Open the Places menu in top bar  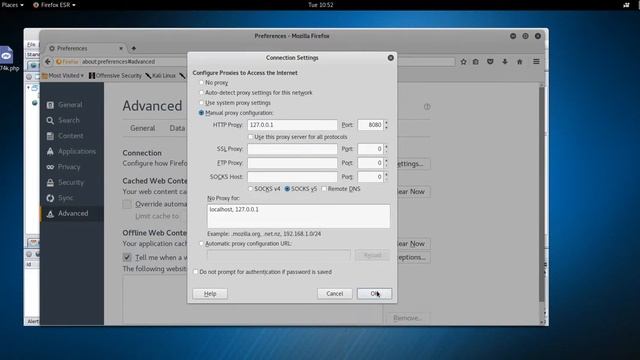coord(12,5)
